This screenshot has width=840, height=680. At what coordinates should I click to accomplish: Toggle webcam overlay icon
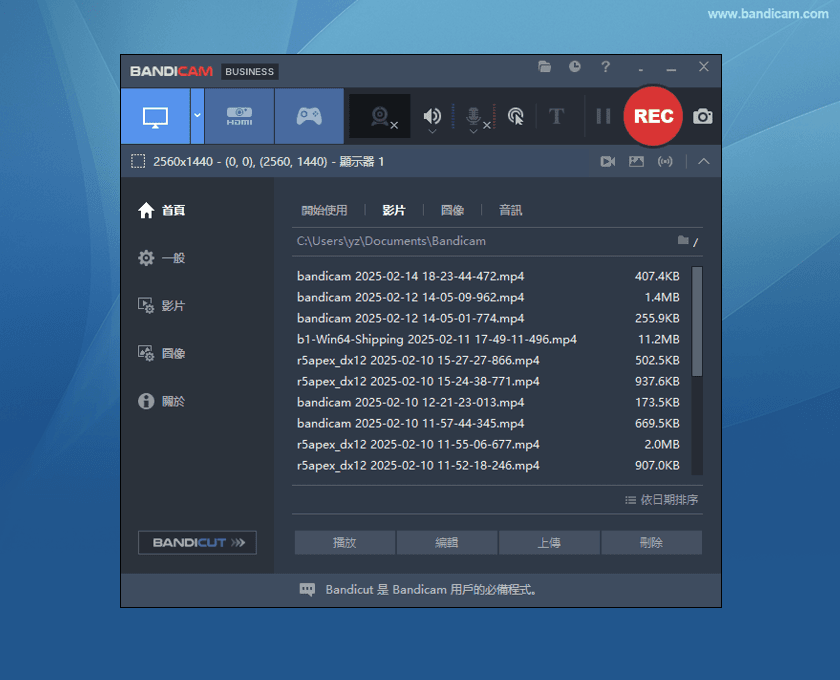pos(380,116)
